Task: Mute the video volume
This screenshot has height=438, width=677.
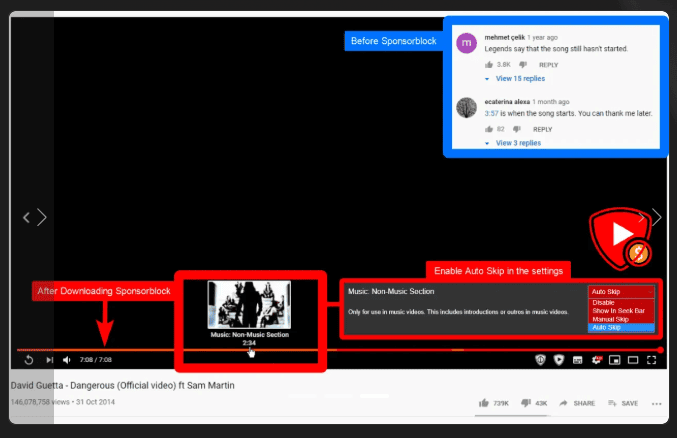Action: (x=66, y=360)
